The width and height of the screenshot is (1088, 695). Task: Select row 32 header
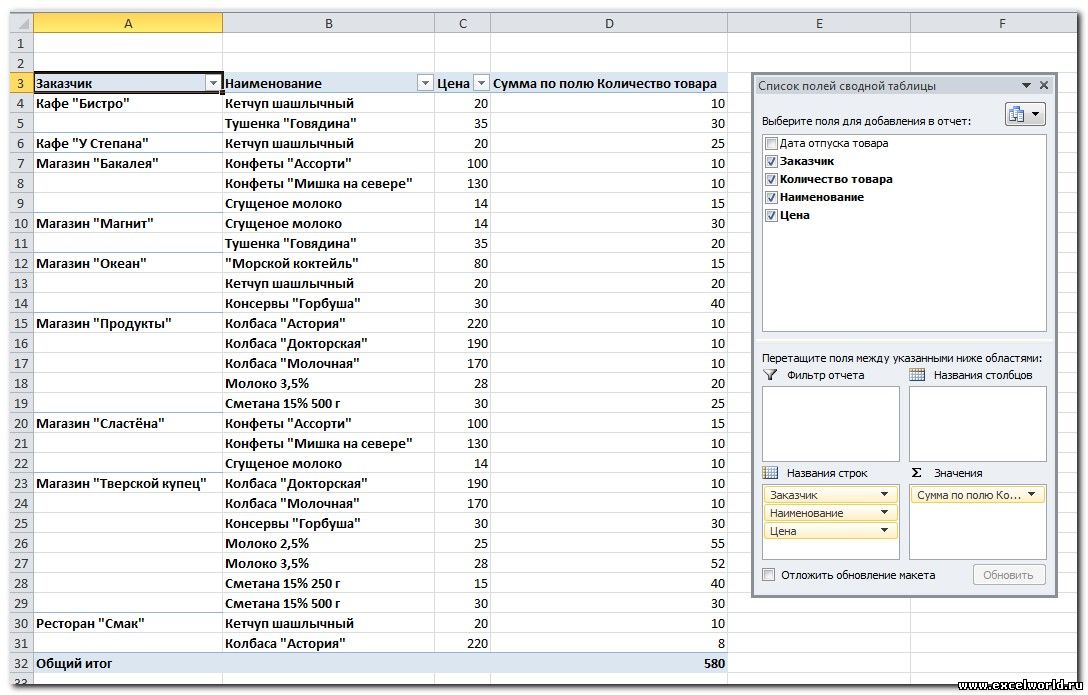tap(21, 664)
